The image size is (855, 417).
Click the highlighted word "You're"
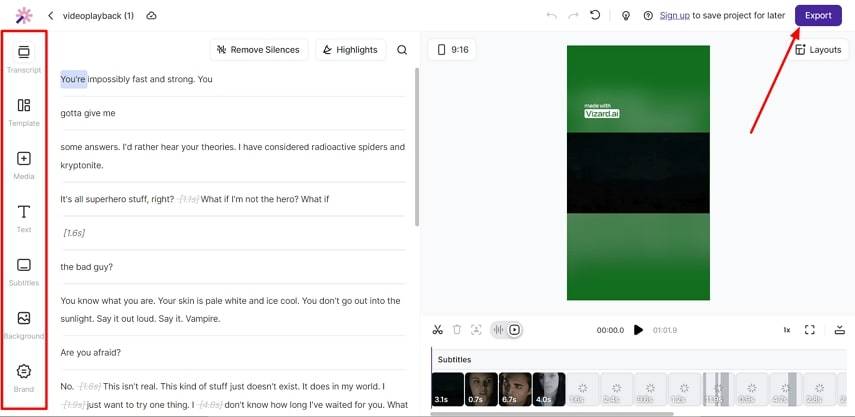(x=73, y=79)
